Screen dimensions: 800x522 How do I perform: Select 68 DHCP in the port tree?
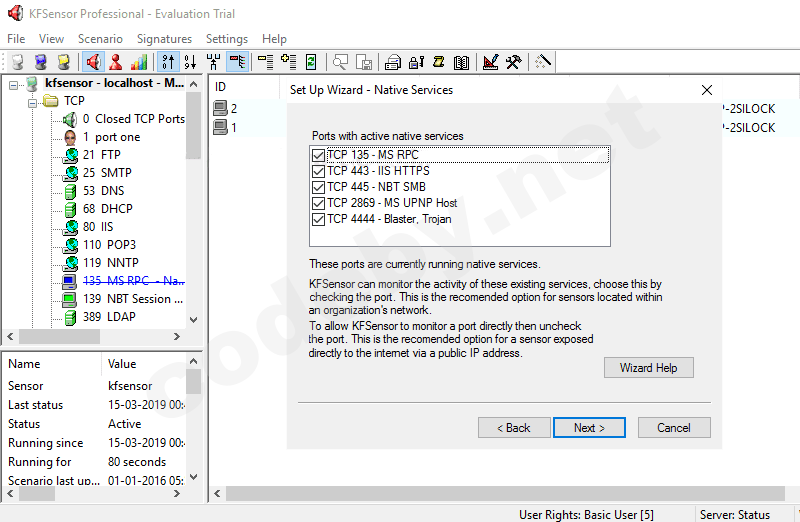[108, 208]
